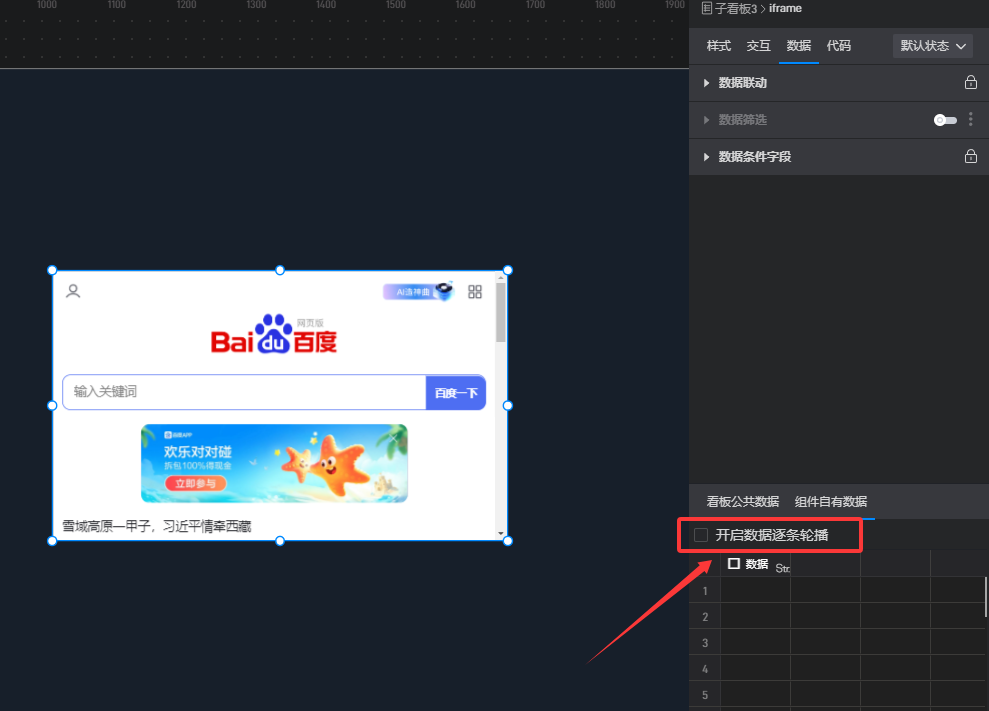The width and height of the screenshot is (989, 711).
Task: Switch to the 交互 tab
Action: pyautogui.click(x=758, y=45)
